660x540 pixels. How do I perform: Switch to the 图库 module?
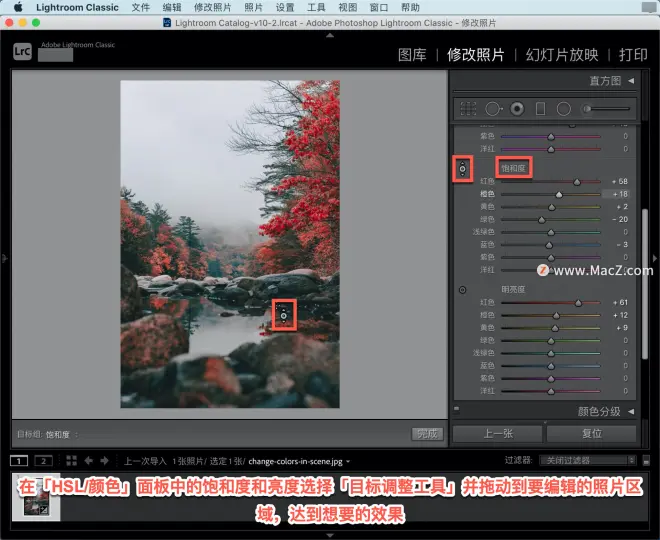click(x=412, y=55)
